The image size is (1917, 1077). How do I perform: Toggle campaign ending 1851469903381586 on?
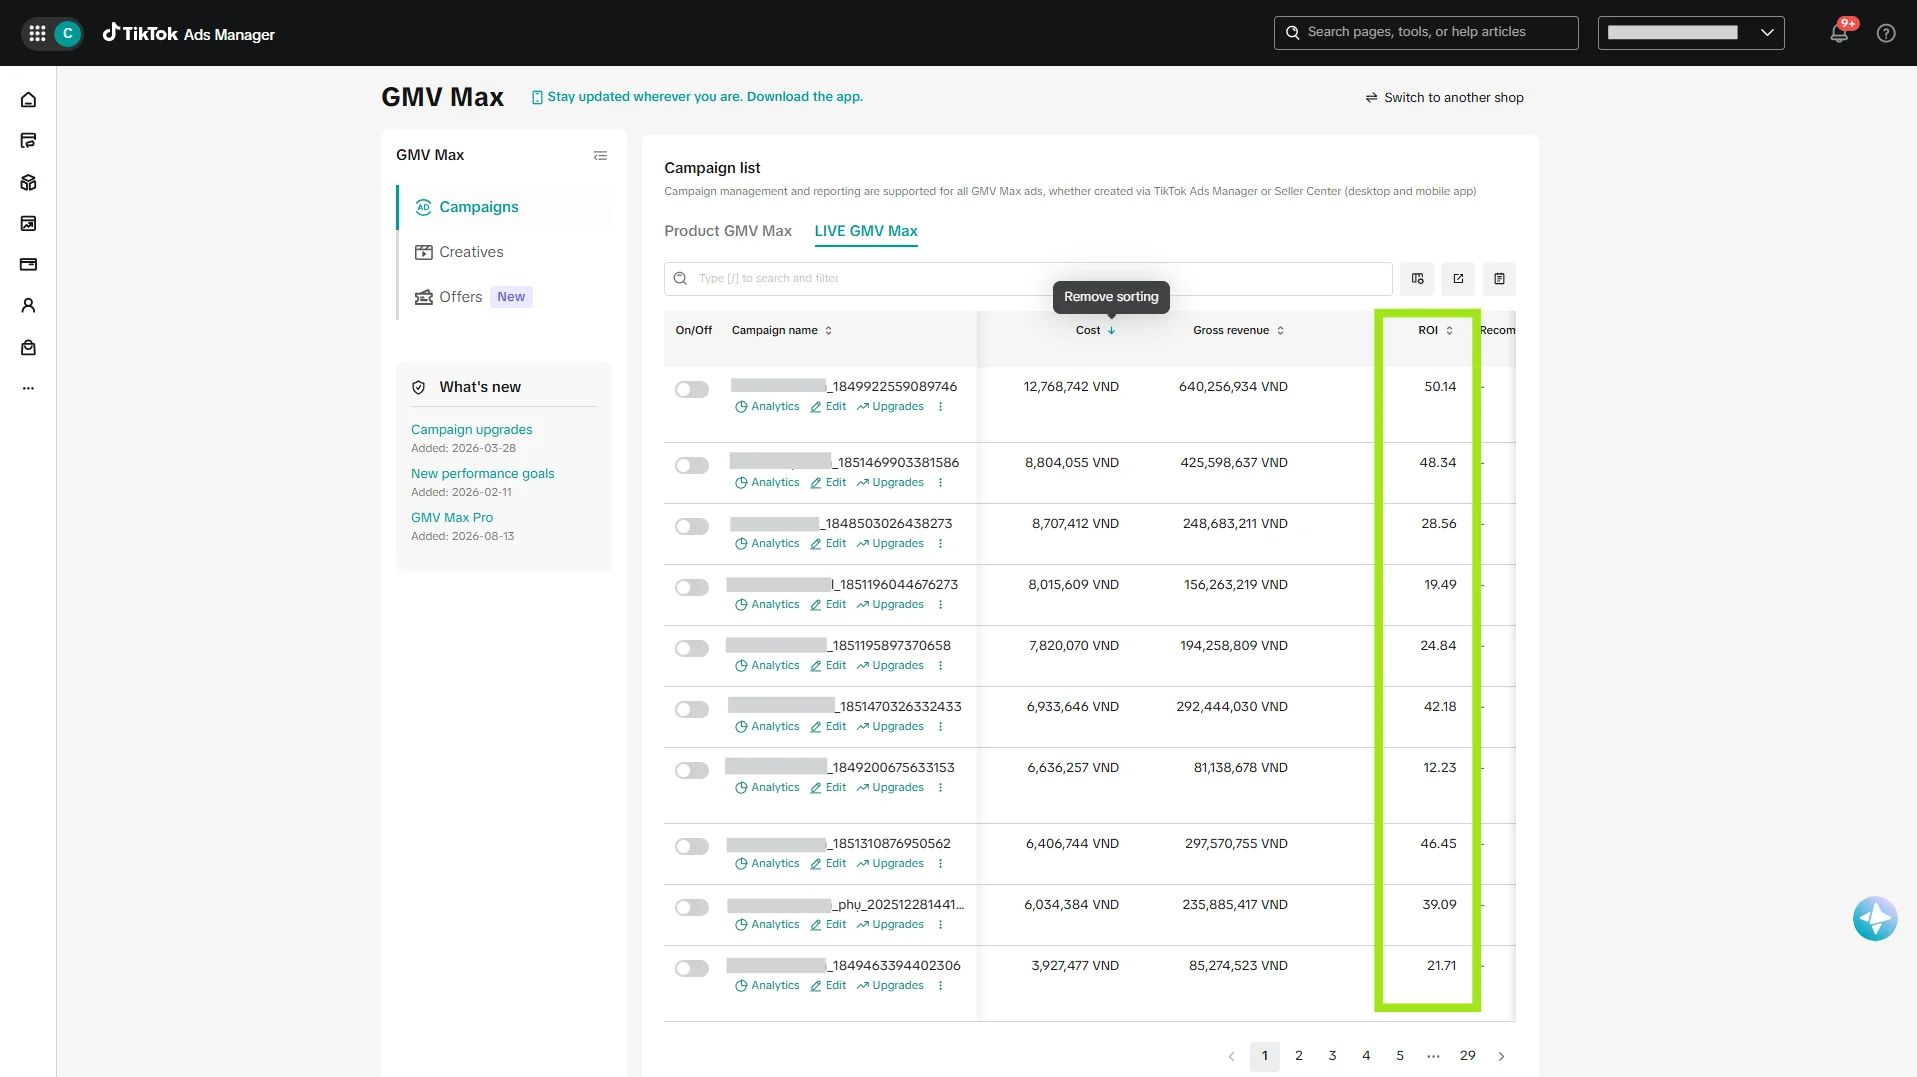click(691, 466)
